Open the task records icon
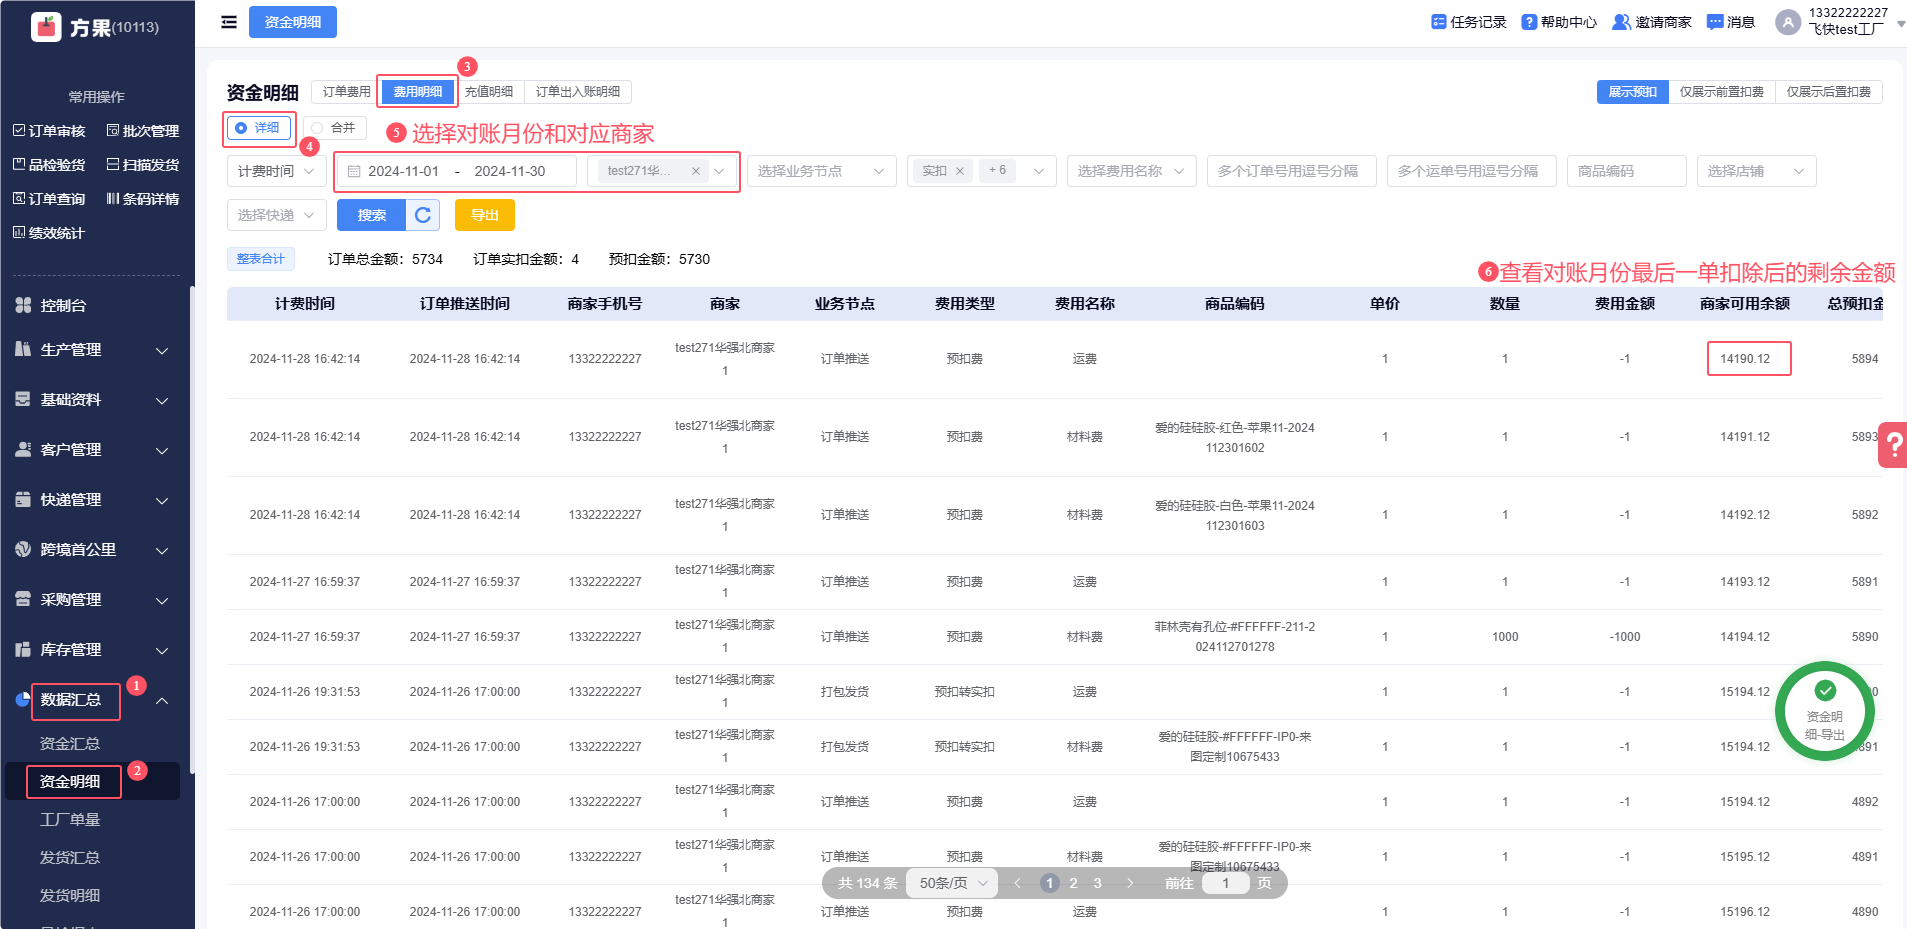 tap(1439, 22)
